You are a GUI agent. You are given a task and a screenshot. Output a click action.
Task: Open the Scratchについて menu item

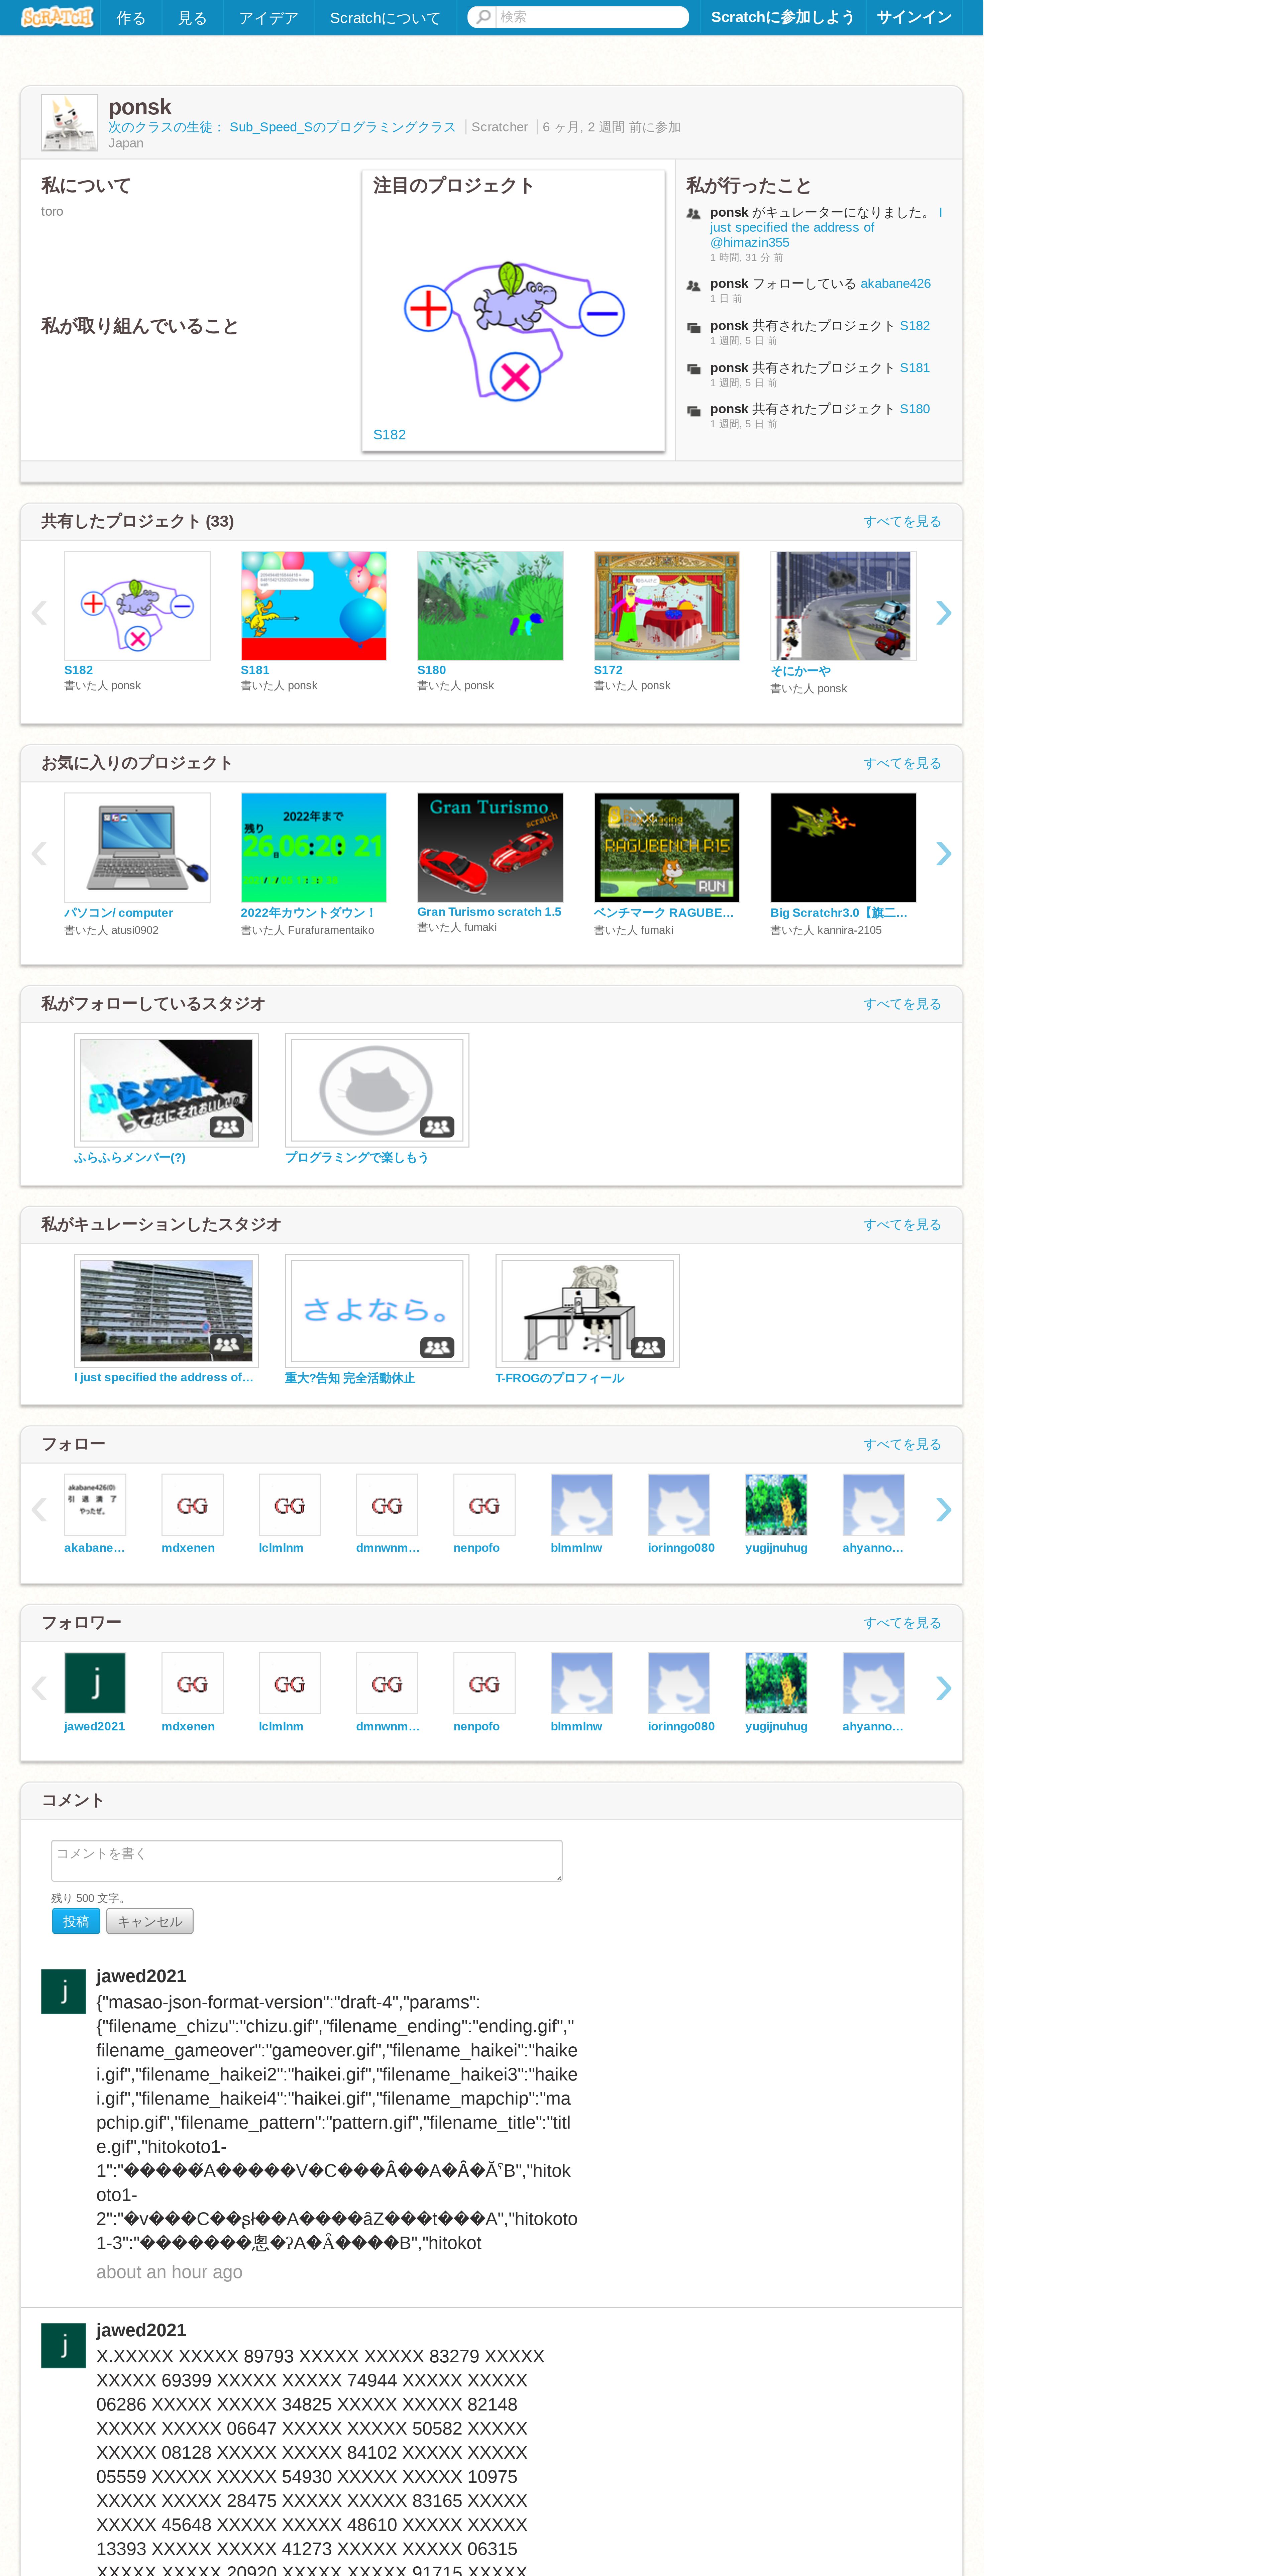pos(385,18)
